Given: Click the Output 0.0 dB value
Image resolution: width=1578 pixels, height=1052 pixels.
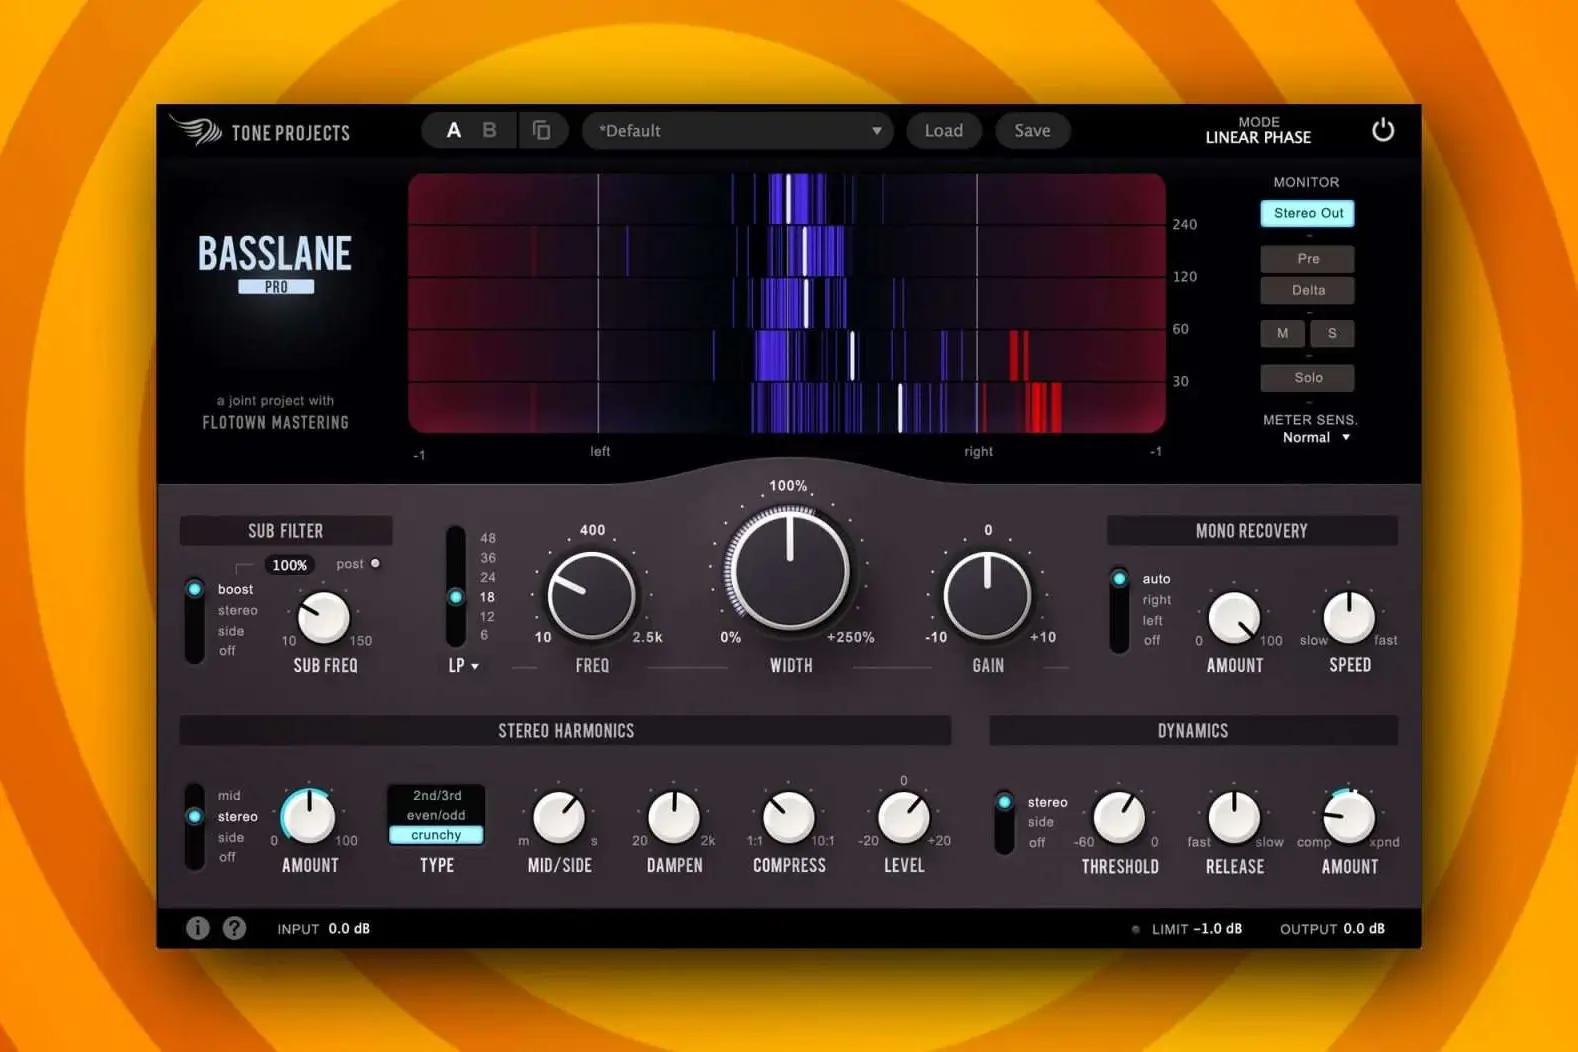Looking at the screenshot, I should (1364, 929).
